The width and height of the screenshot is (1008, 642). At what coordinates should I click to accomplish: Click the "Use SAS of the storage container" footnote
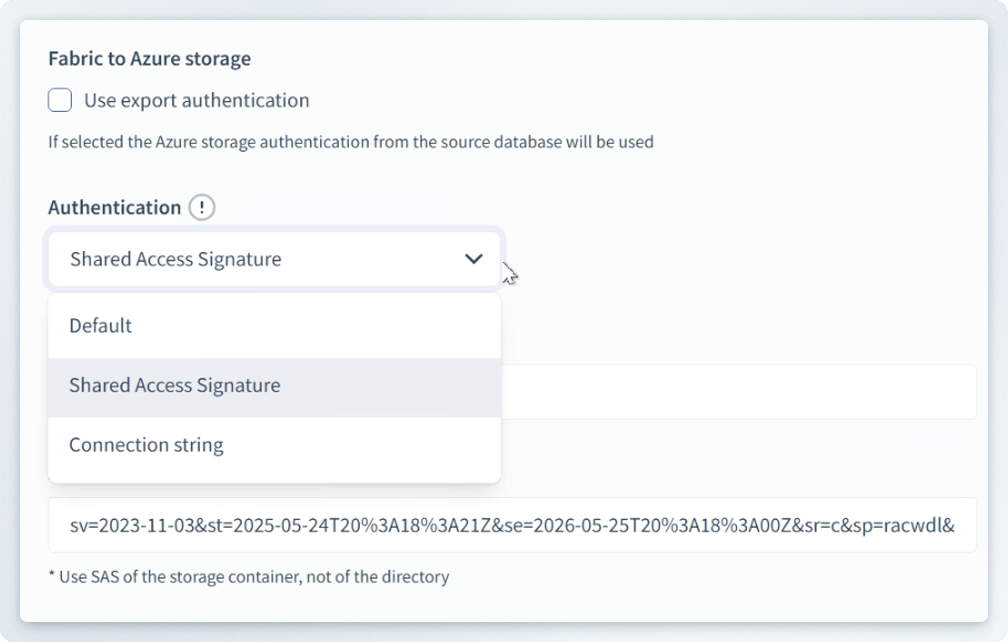point(248,577)
